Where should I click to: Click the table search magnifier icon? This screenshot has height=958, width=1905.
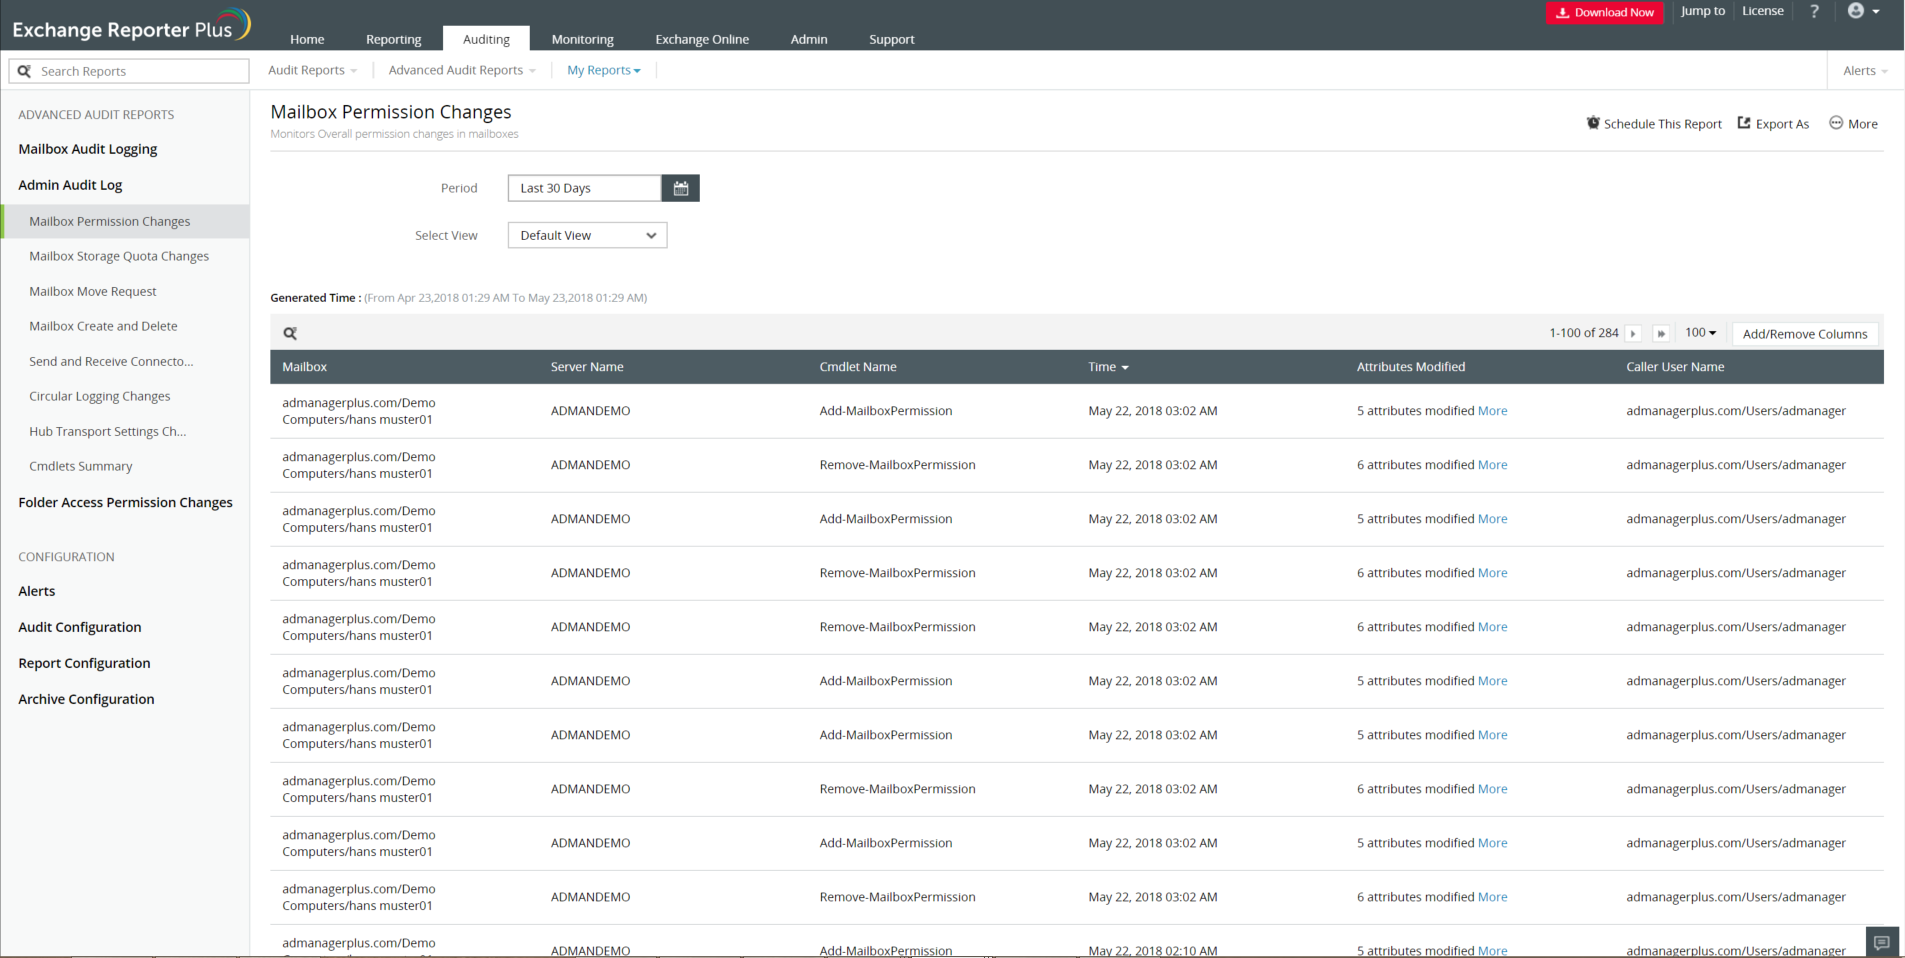(290, 334)
